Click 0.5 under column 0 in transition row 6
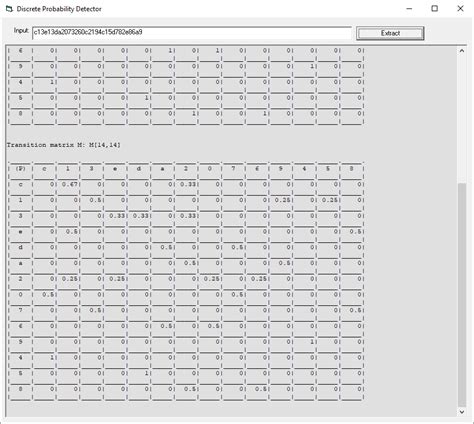The image size is (474, 424). [214, 326]
